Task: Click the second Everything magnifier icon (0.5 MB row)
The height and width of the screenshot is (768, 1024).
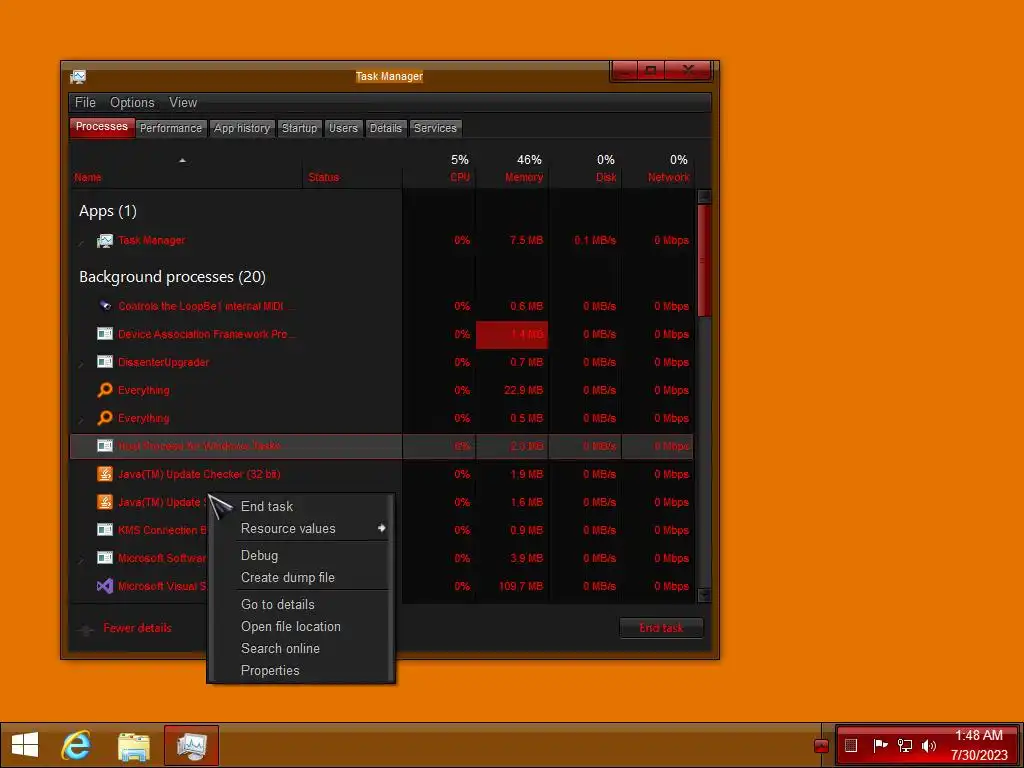Action: click(104, 418)
